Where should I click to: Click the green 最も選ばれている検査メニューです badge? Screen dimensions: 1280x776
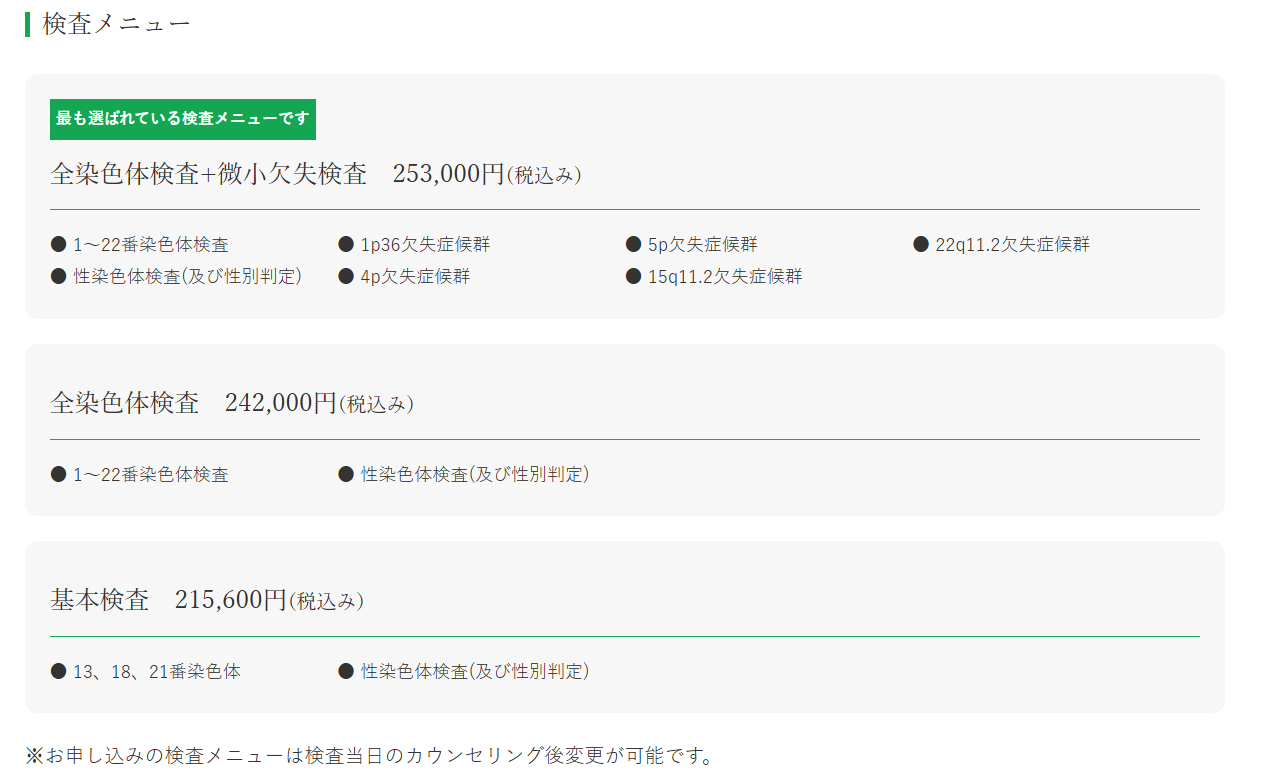point(183,119)
